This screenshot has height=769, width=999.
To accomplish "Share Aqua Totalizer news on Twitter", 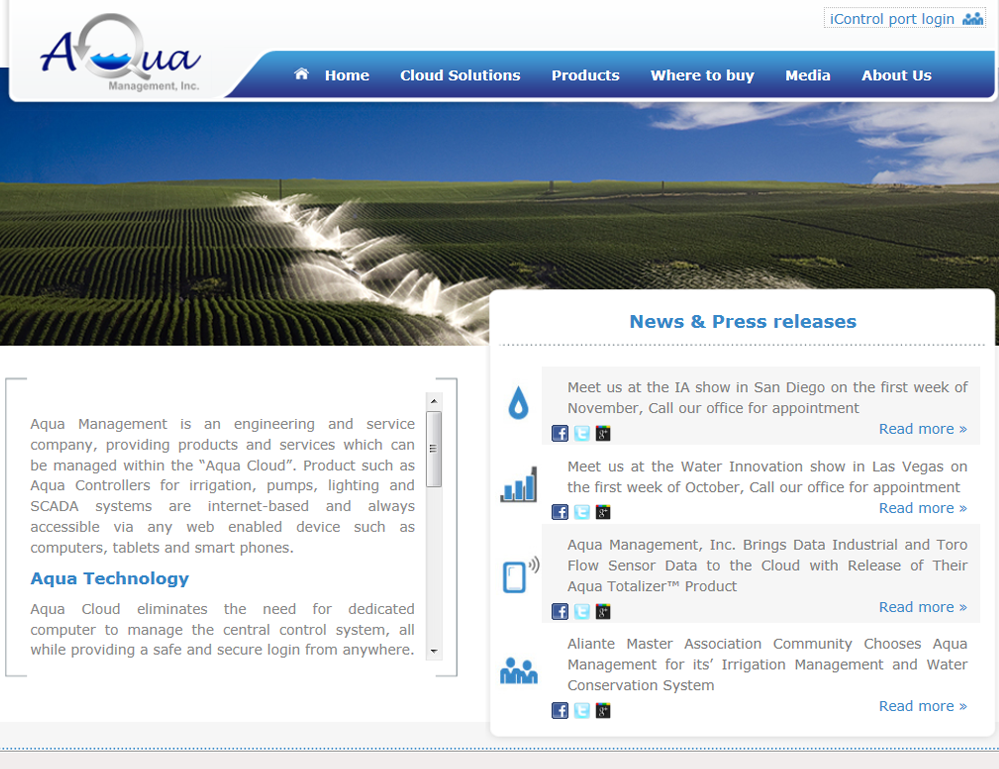I will [582, 612].
